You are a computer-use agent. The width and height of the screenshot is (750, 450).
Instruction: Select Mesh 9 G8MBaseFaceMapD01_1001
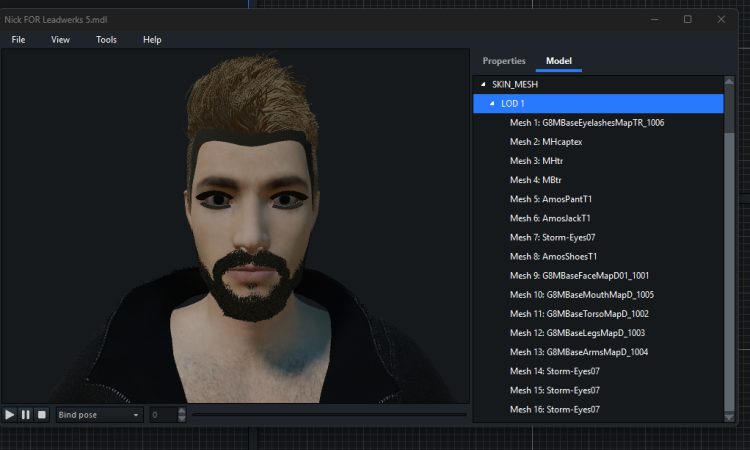pos(580,275)
